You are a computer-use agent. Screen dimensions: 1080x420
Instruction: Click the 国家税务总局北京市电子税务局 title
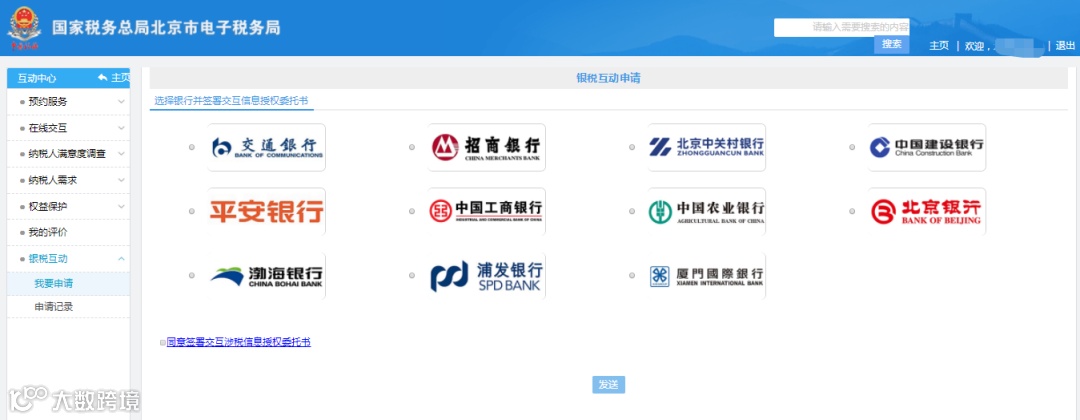tap(166, 28)
